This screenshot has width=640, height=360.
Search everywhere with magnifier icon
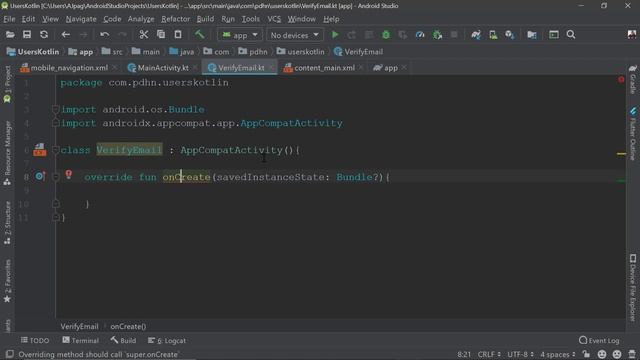571,35
